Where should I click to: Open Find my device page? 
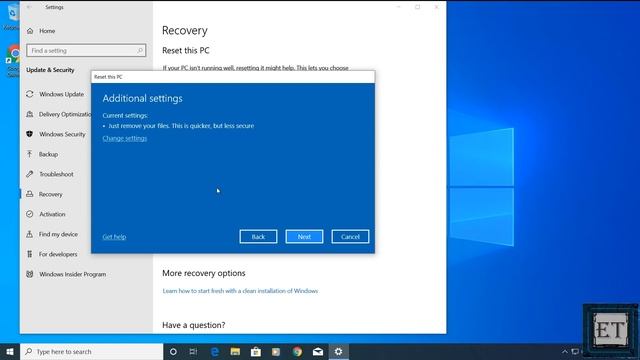[58, 234]
